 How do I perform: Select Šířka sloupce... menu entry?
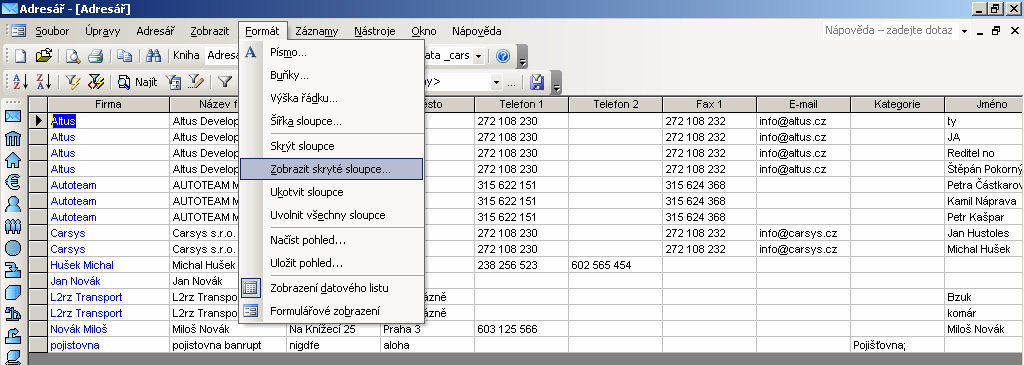pos(332,121)
